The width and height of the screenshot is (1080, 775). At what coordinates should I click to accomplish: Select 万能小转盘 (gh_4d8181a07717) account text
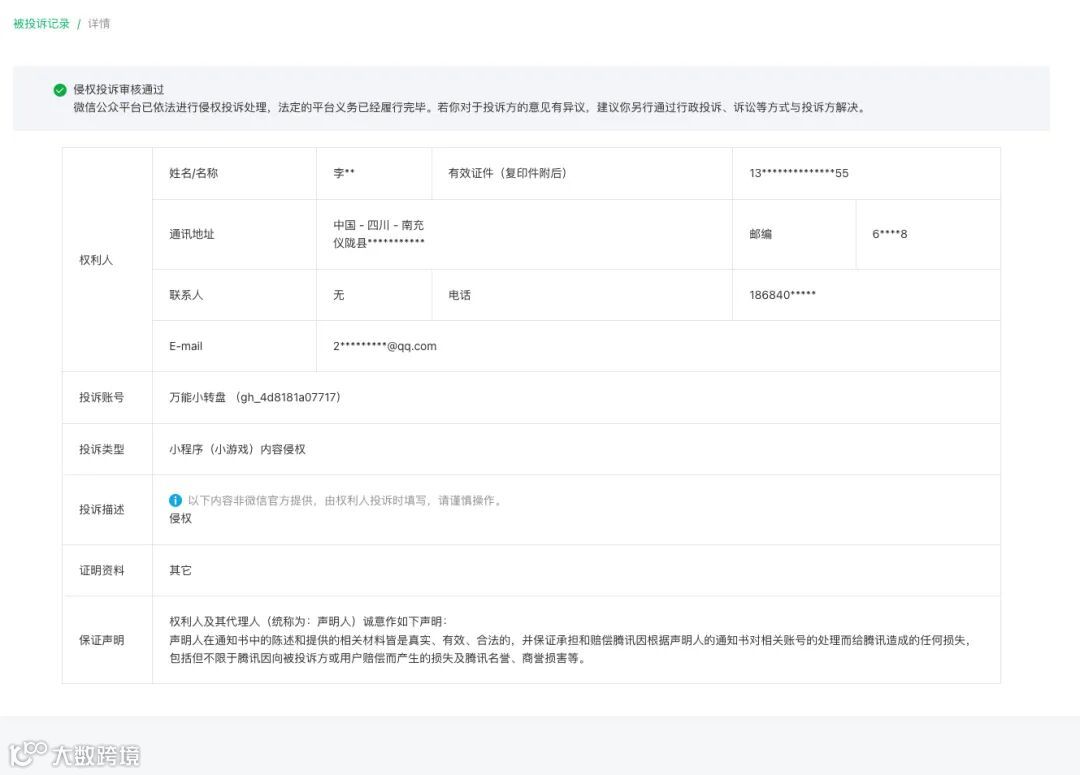[255, 397]
